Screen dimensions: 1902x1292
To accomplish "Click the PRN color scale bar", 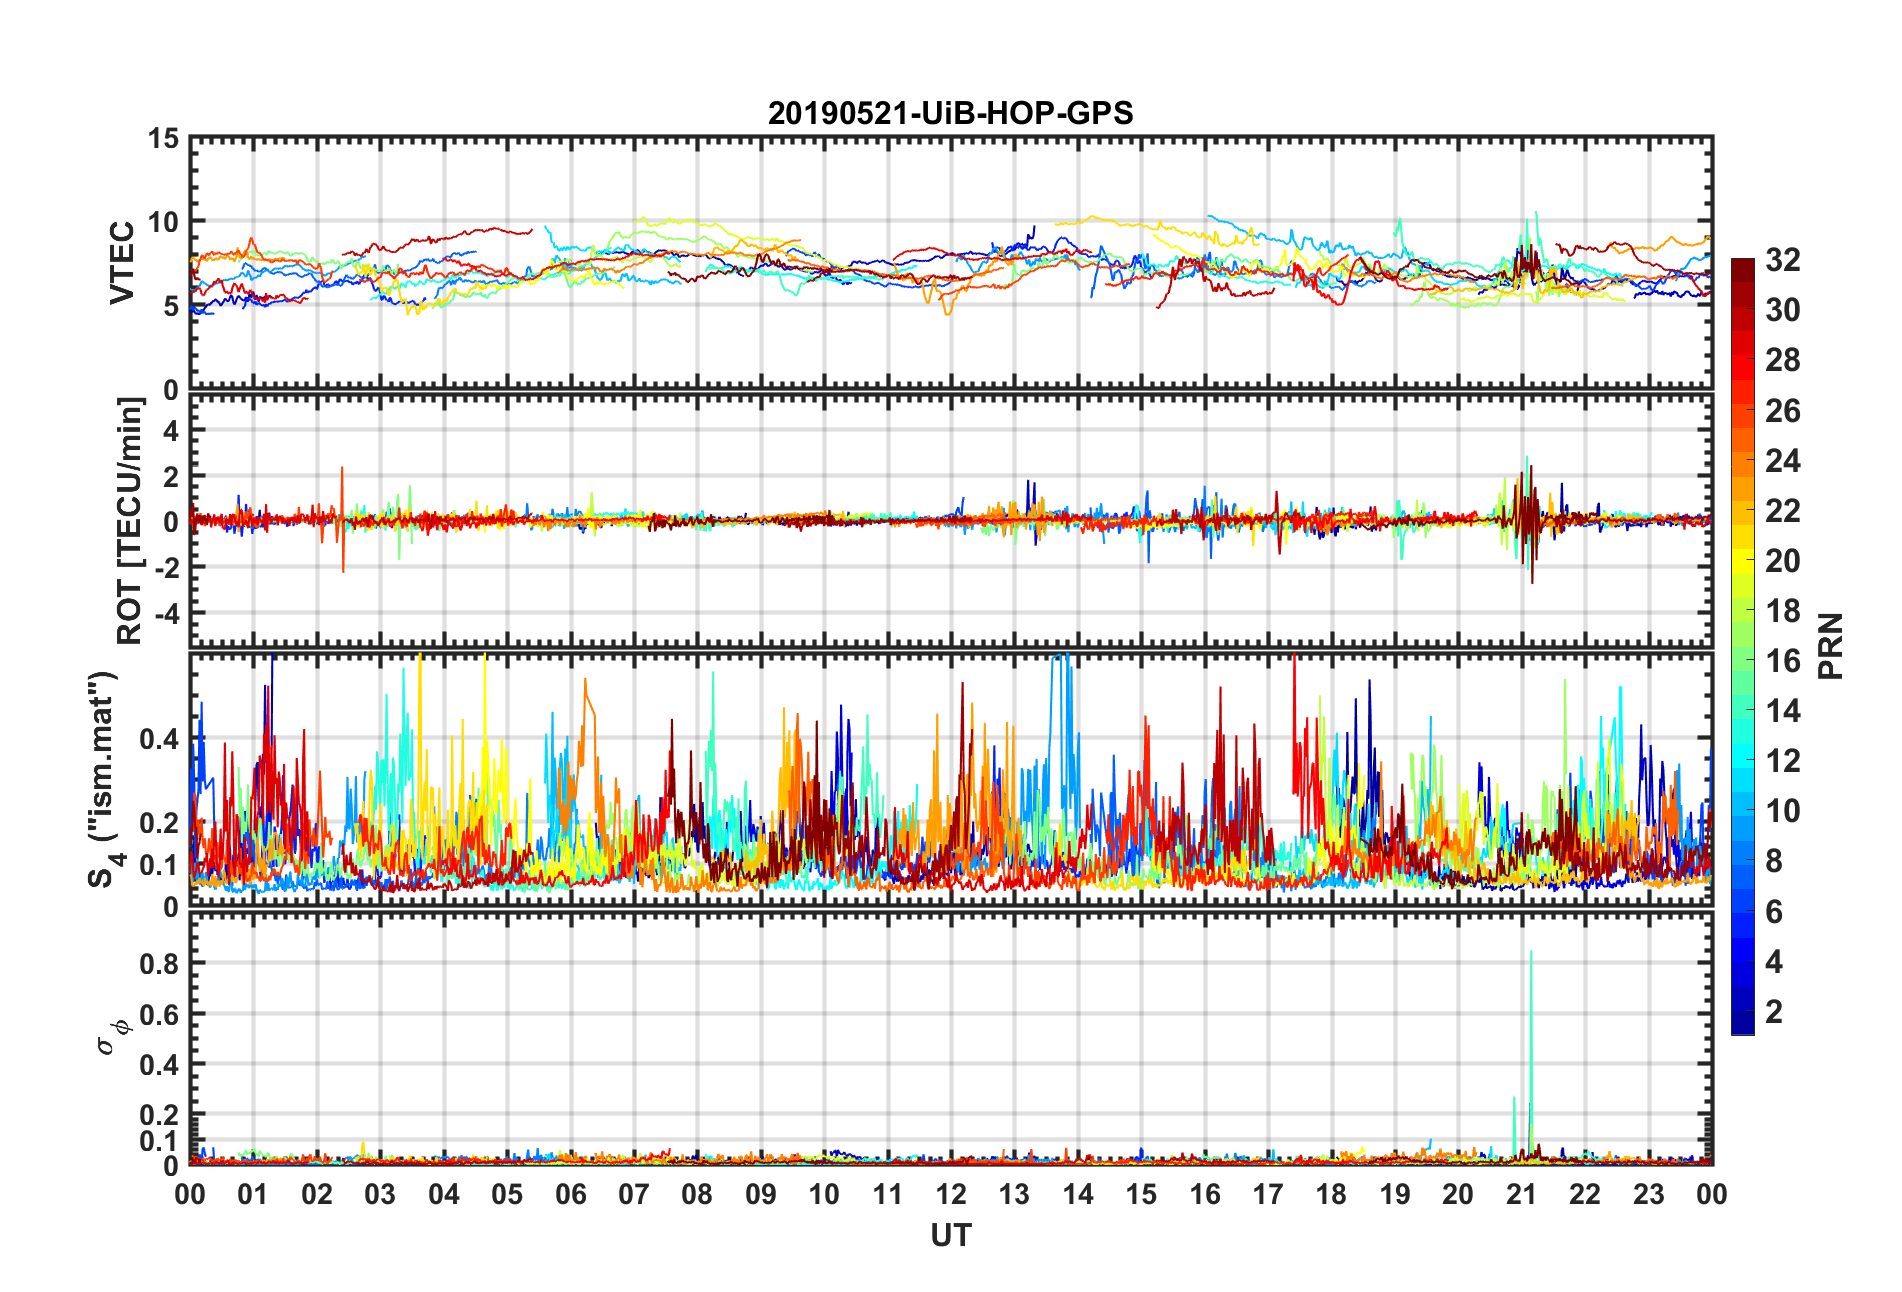I will 1743,646.
